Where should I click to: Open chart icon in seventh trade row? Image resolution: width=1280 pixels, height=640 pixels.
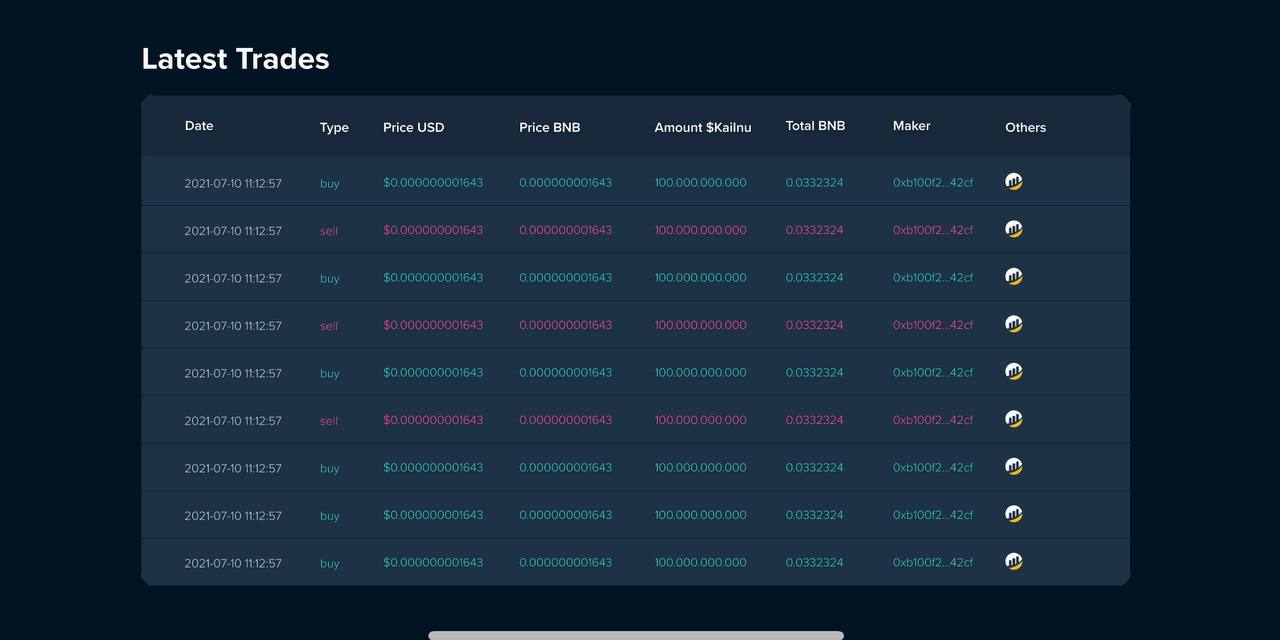coord(1013,467)
